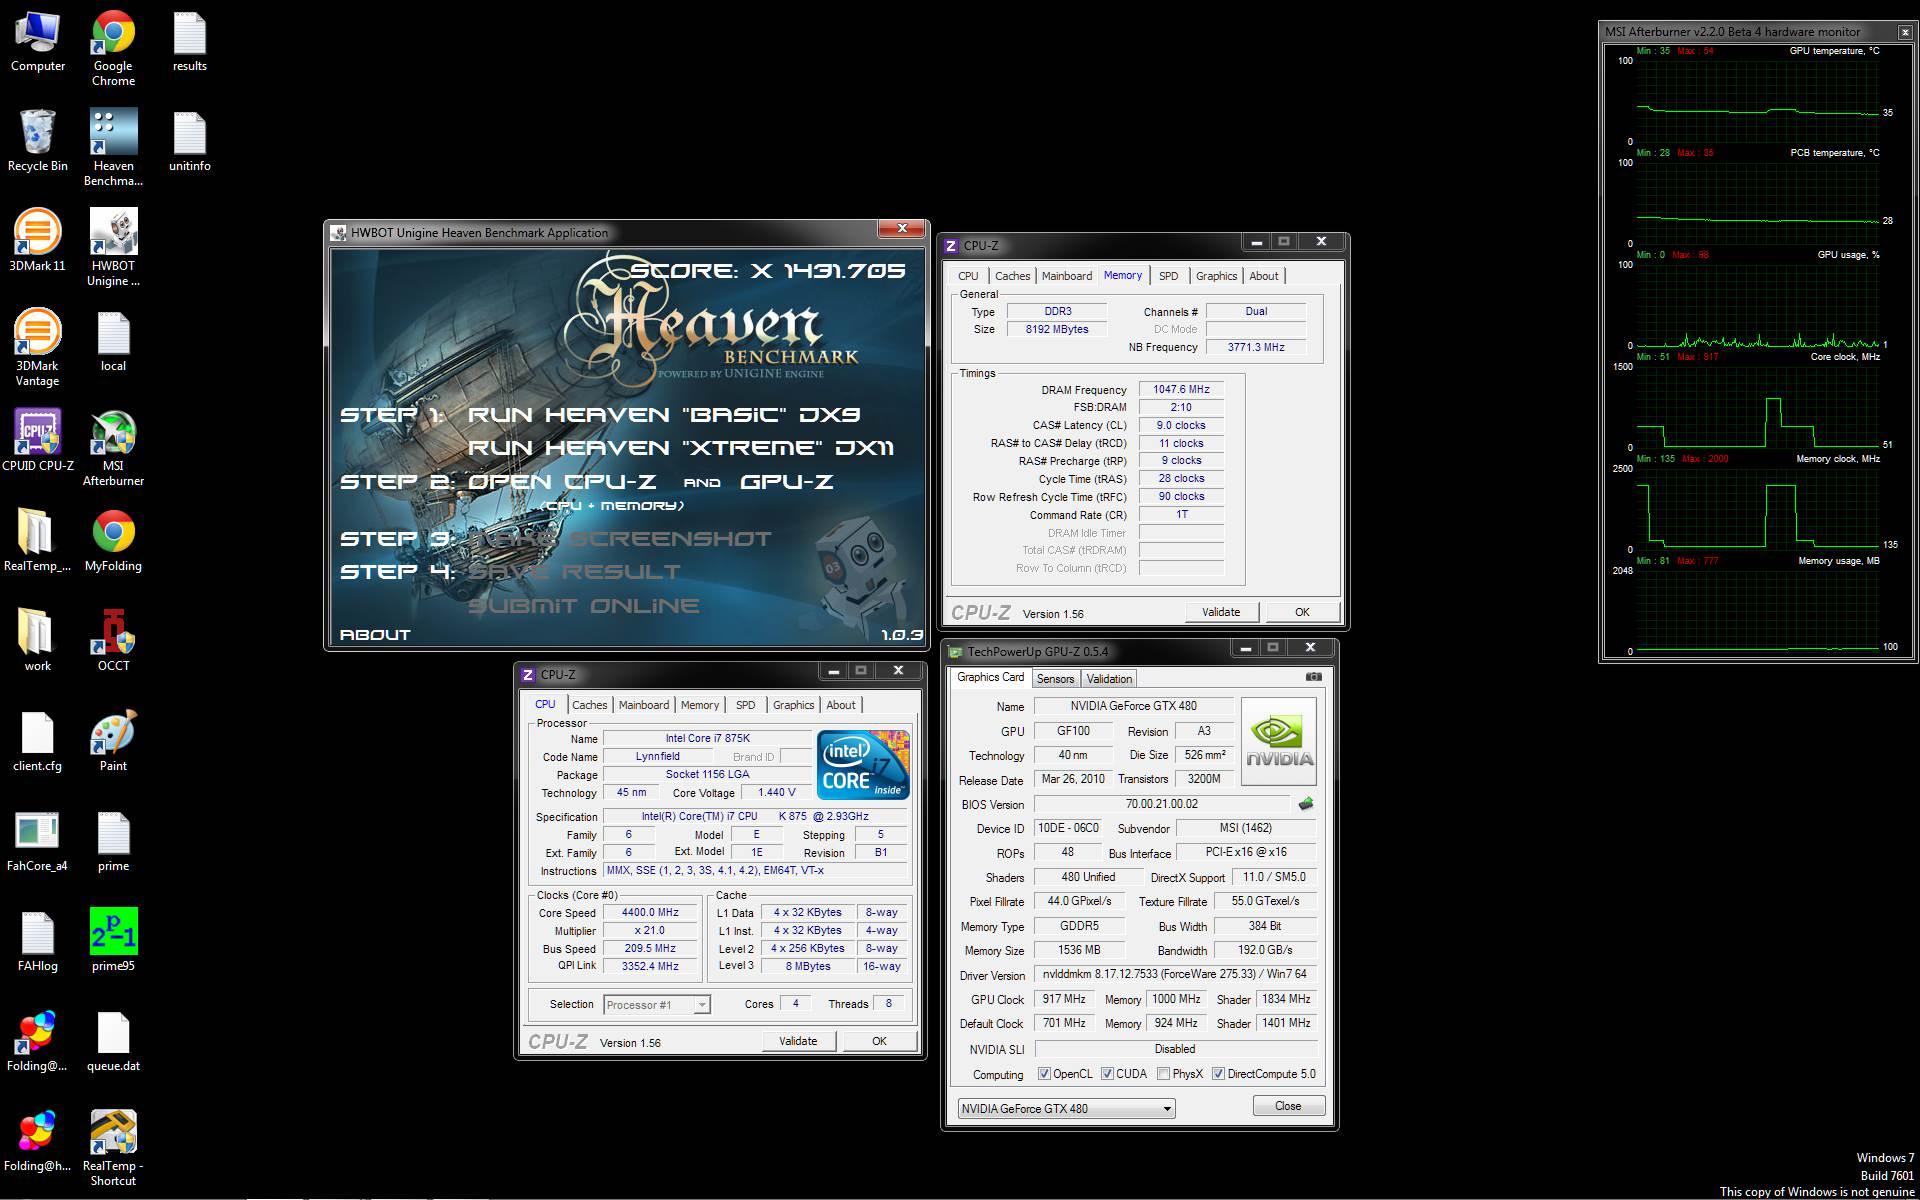Toggle the CUDA checkbox in GPU-Z
The image size is (1920, 1200).
1107,1074
